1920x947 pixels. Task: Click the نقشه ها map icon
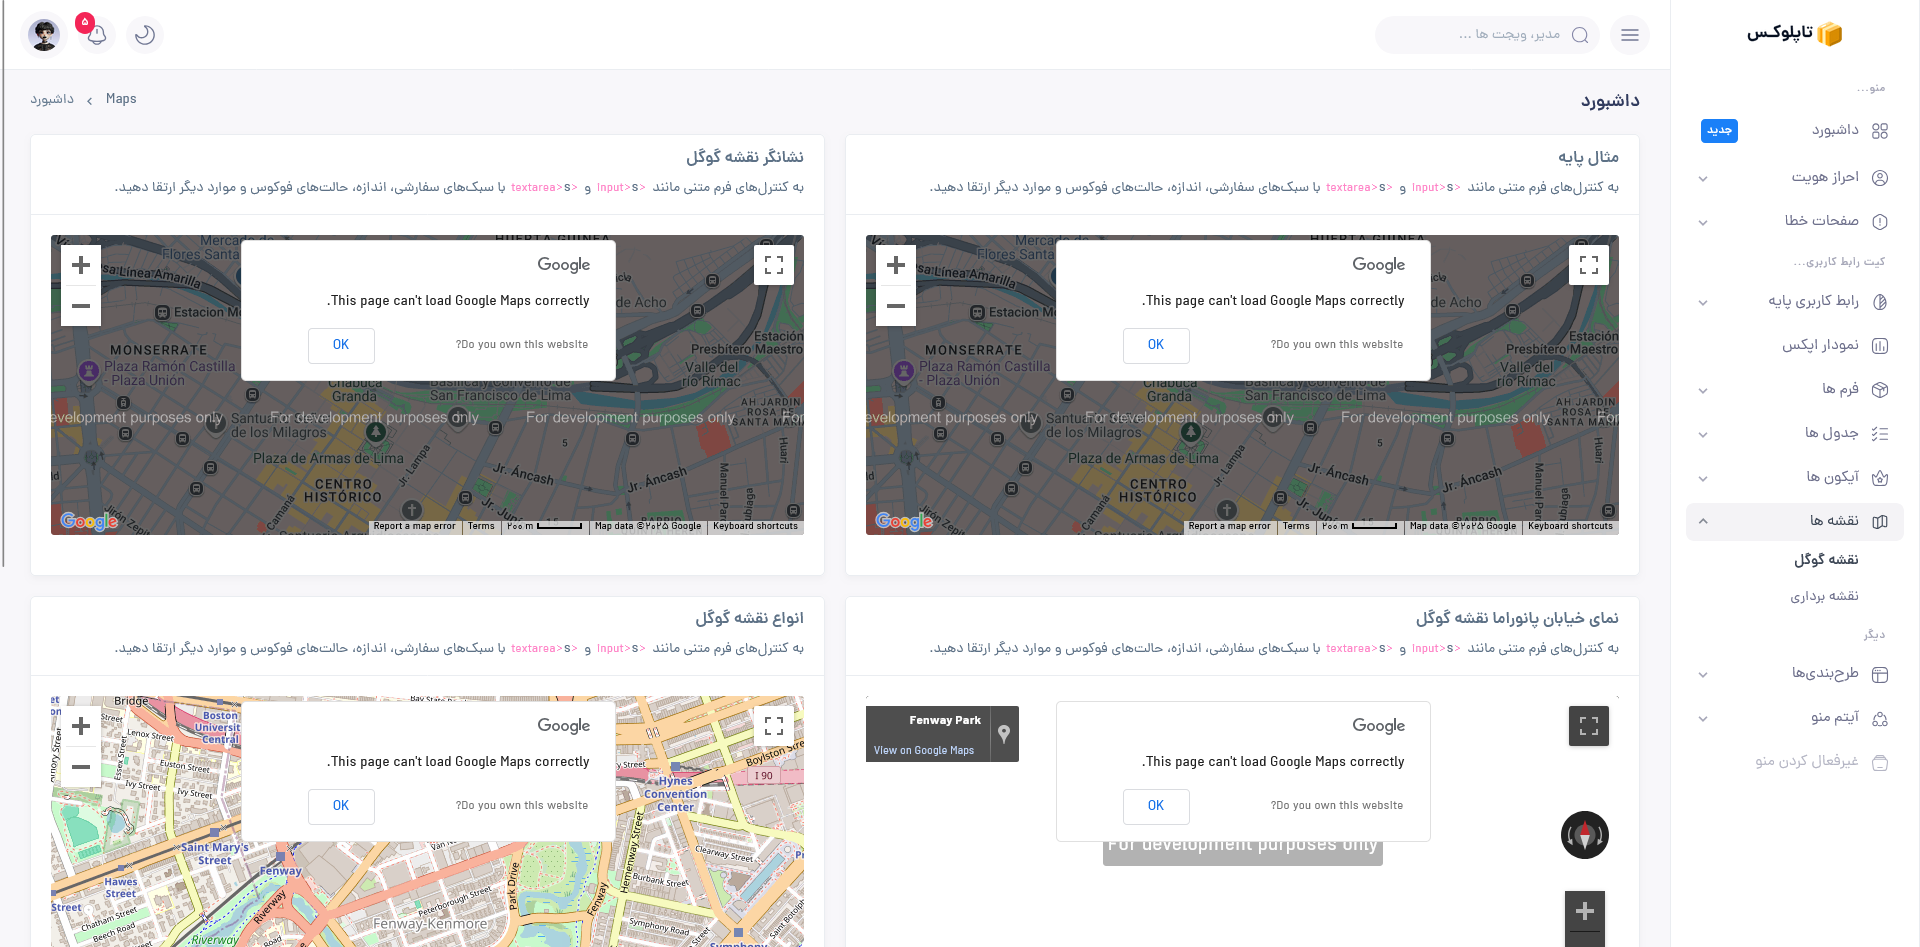[1880, 521]
